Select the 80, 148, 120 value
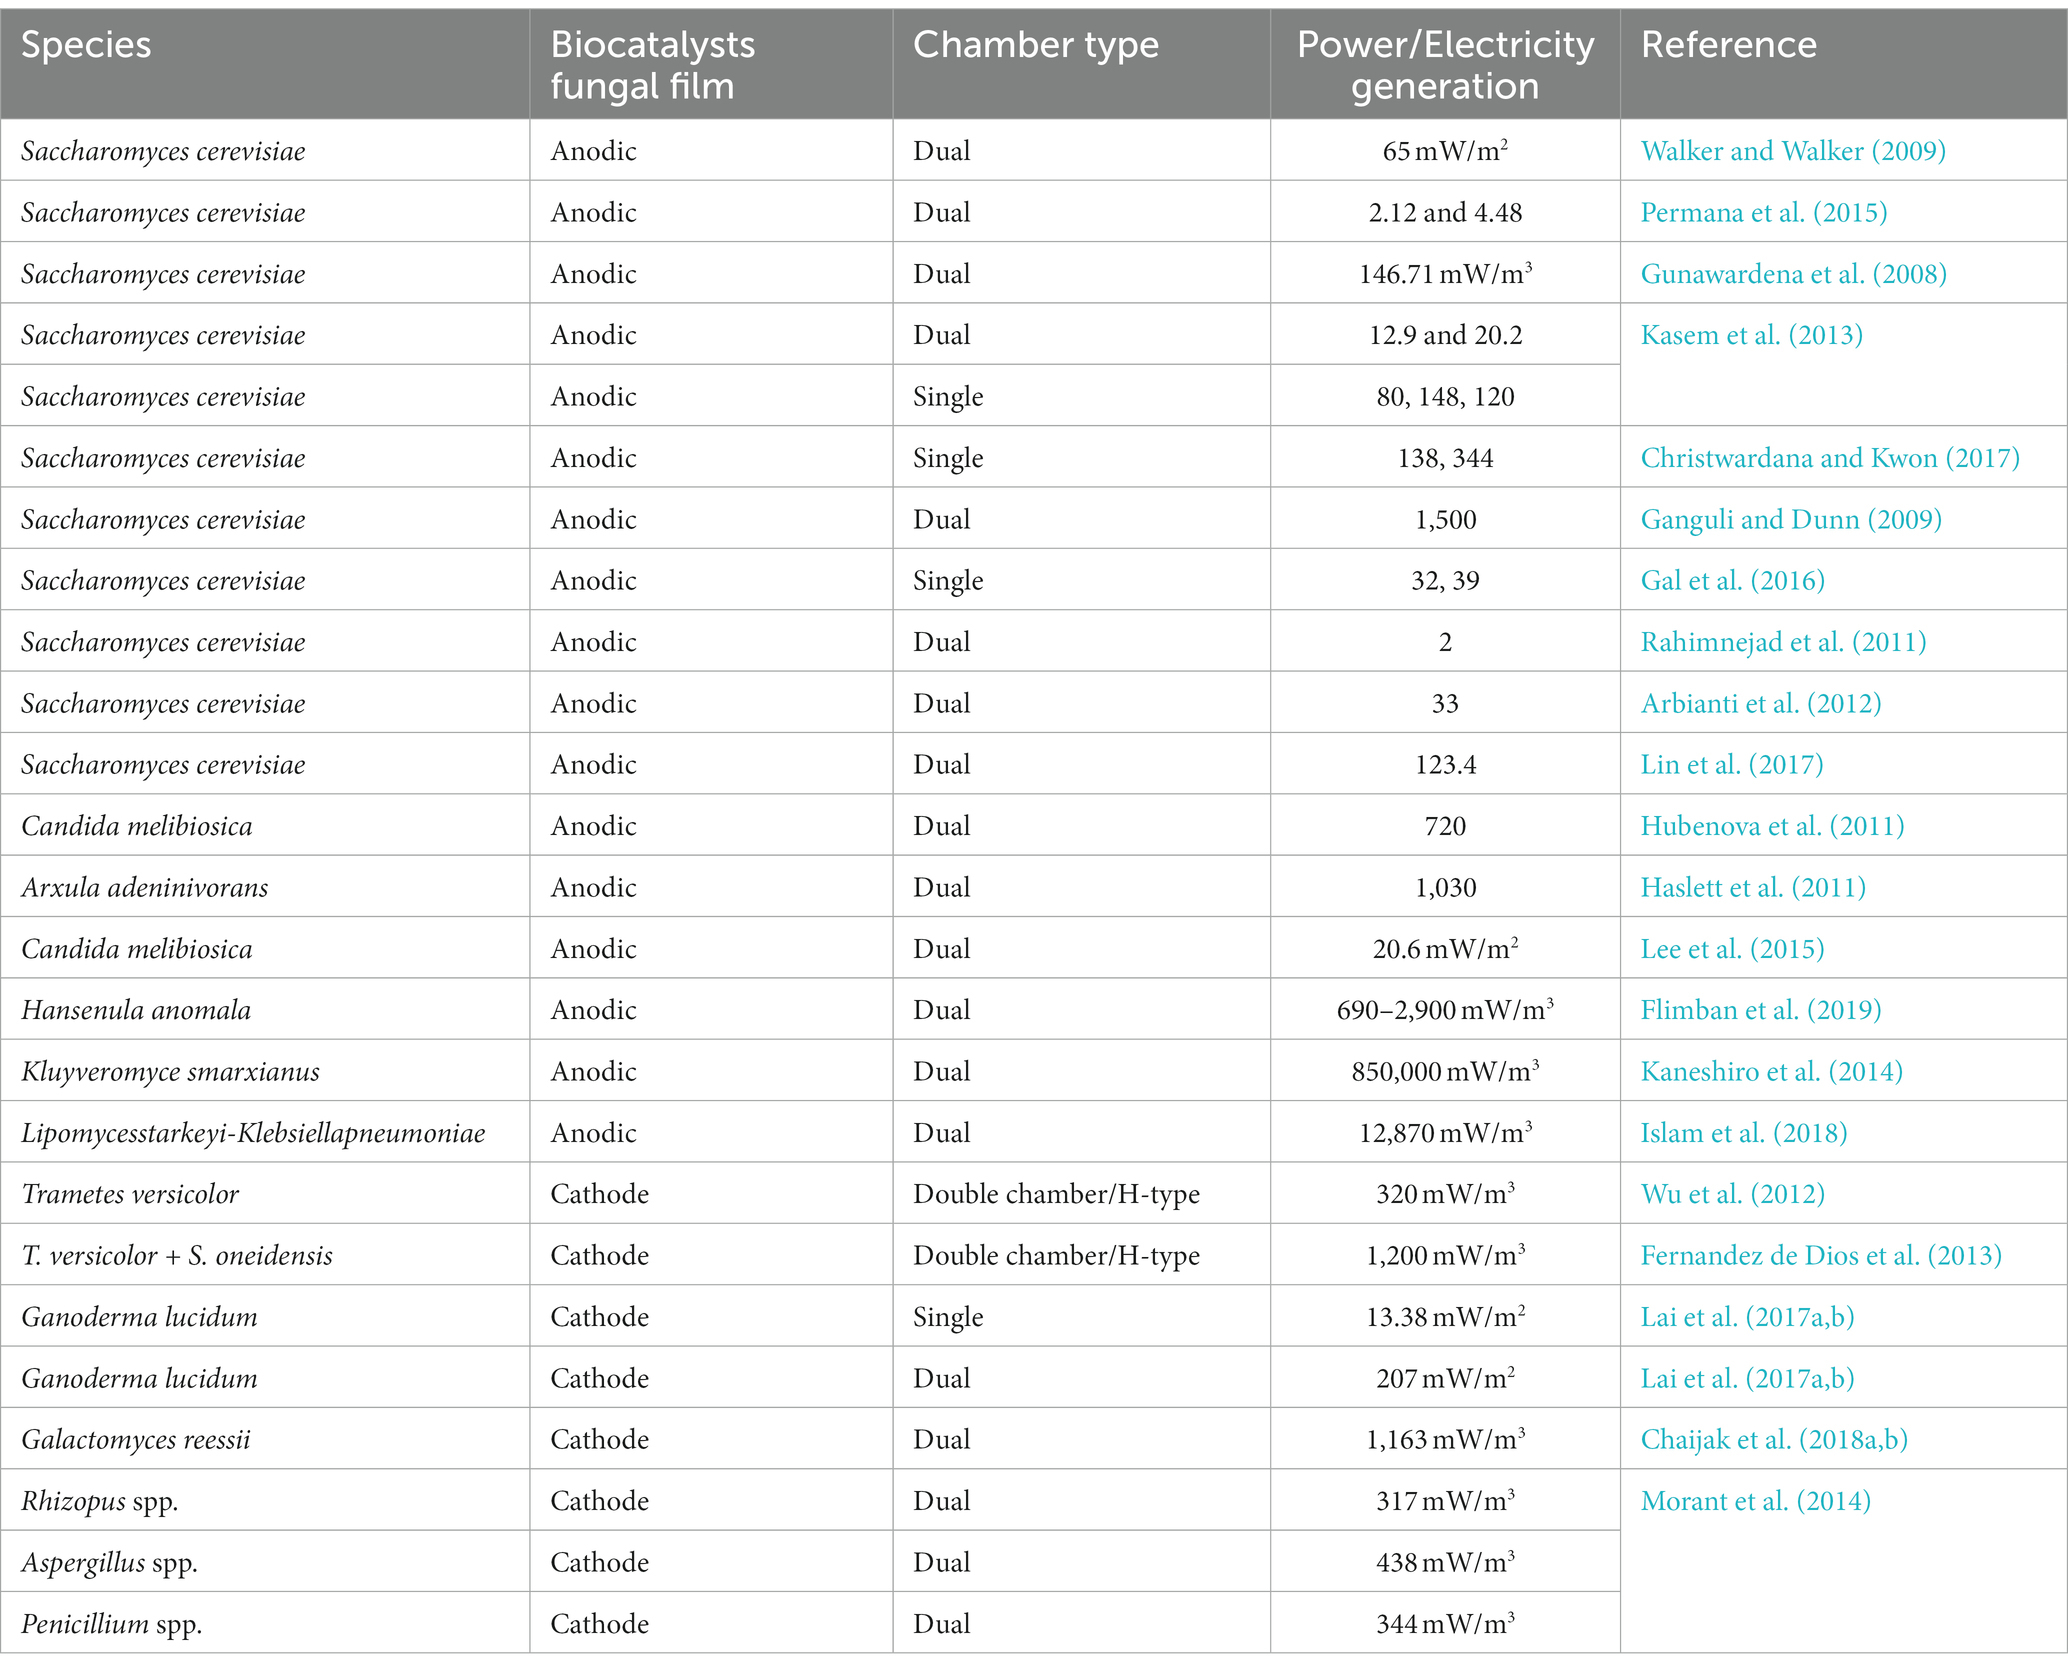The height and width of the screenshot is (1671, 2068). pyautogui.click(x=1445, y=397)
